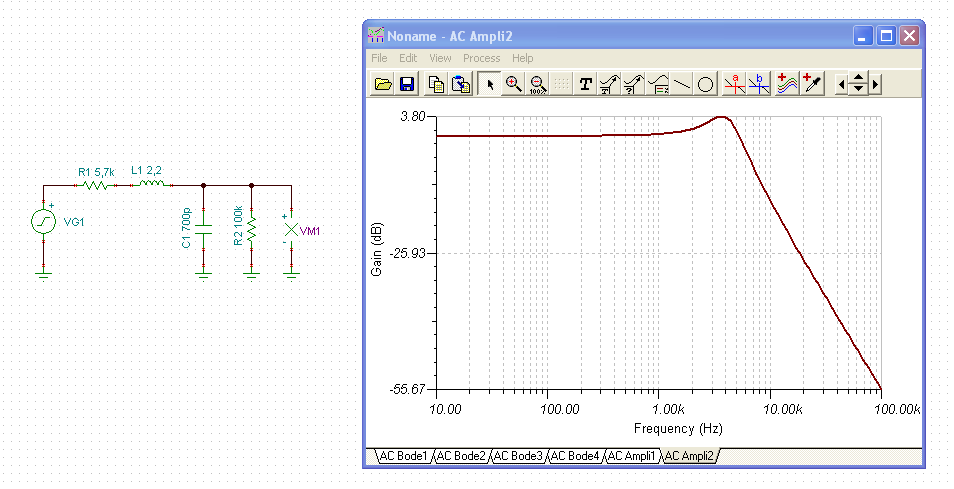Image resolution: width=954 pixels, height=489 pixels.
Task: Open a file with the folder icon
Action: pyautogui.click(x=383, y=84)
